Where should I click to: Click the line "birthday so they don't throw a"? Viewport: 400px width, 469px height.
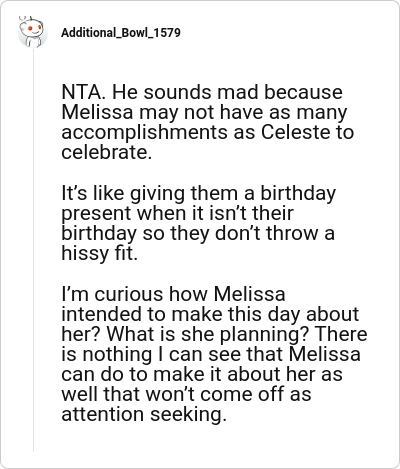point(198,233)
